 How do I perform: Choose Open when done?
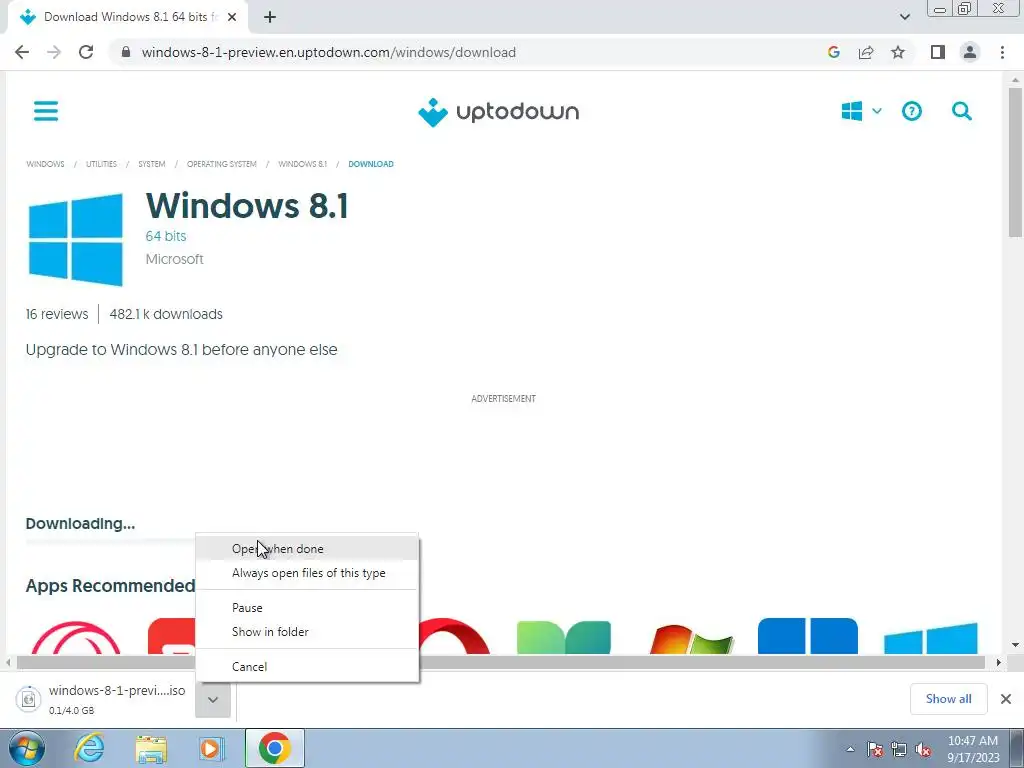(307, 549)
